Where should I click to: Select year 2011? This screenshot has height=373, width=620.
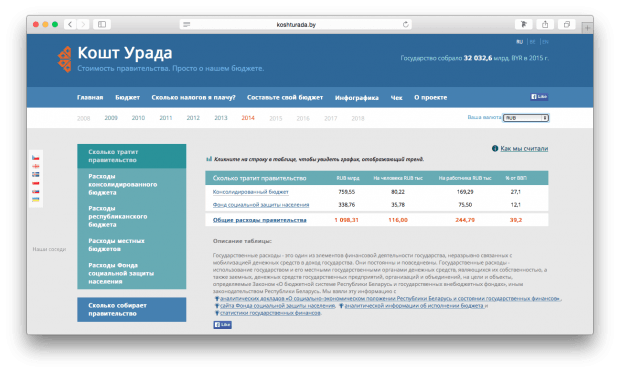166,118
